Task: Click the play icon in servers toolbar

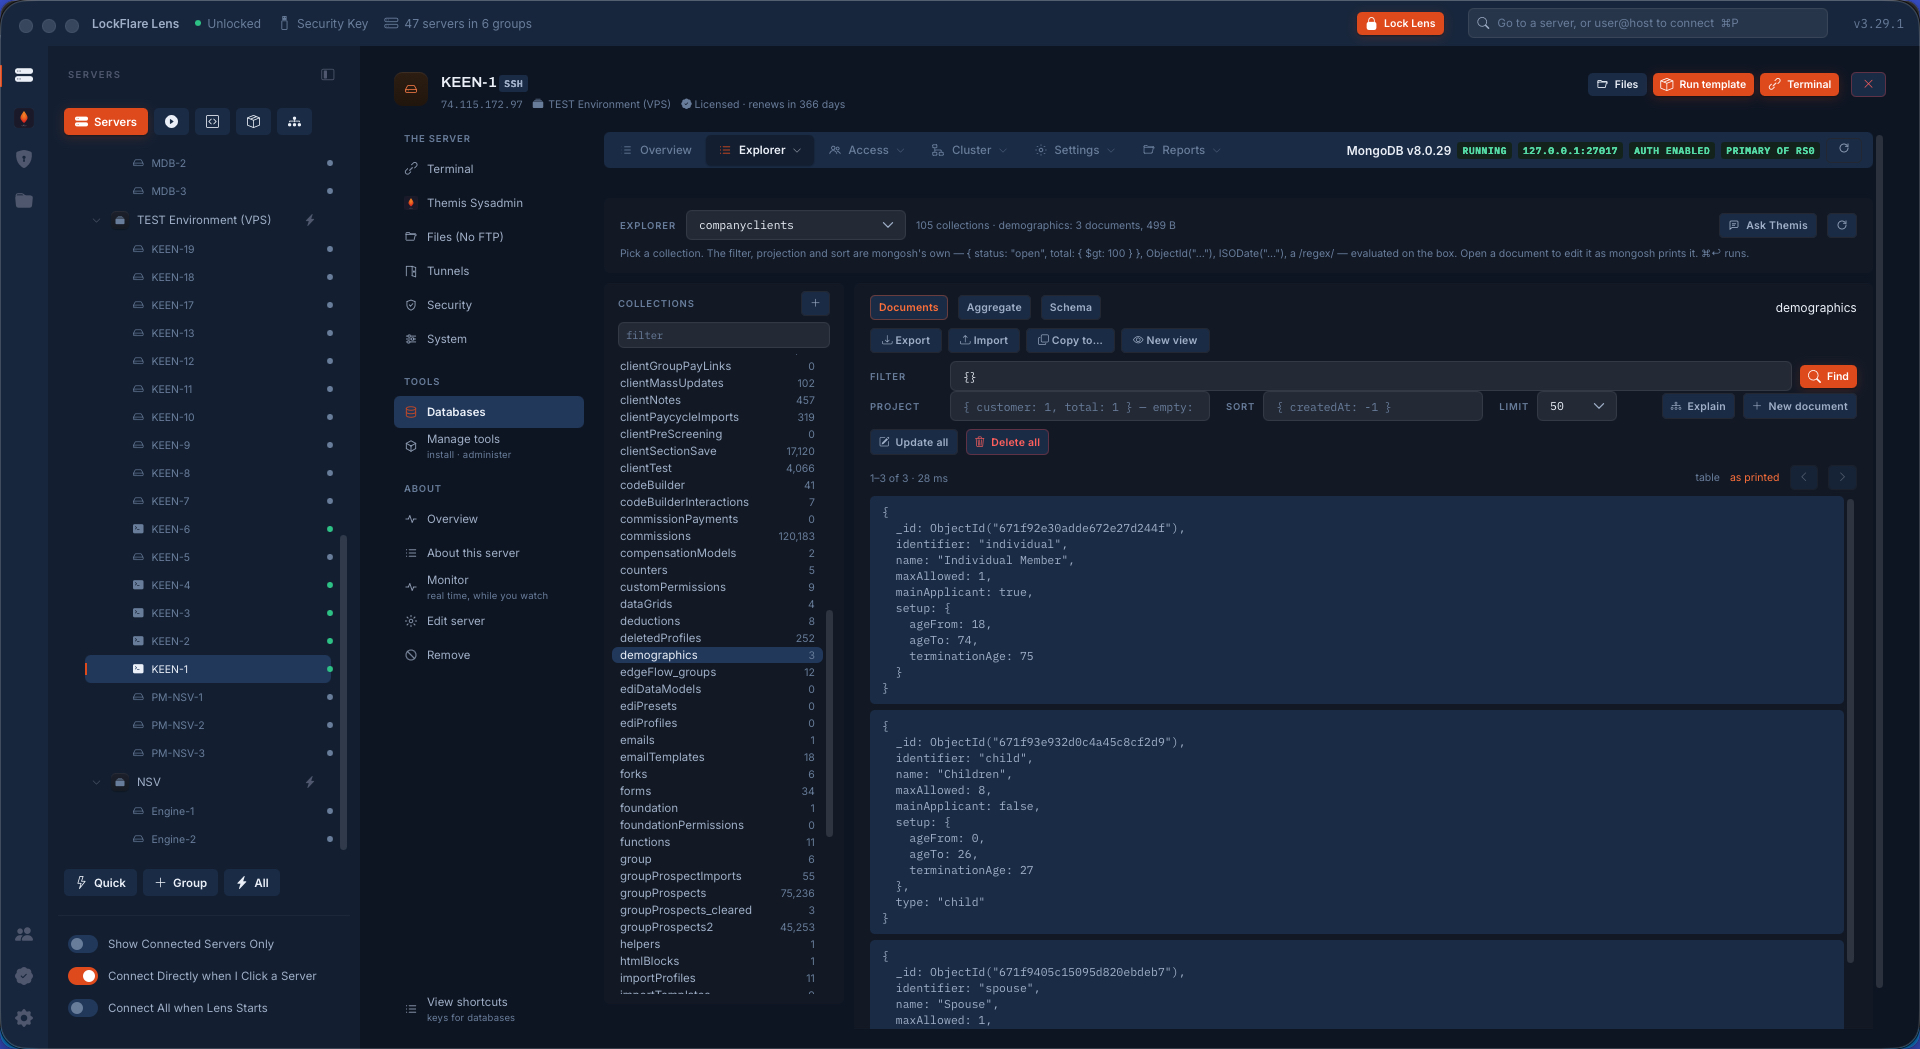Action: pyautogui.click(x=171, y=122)
